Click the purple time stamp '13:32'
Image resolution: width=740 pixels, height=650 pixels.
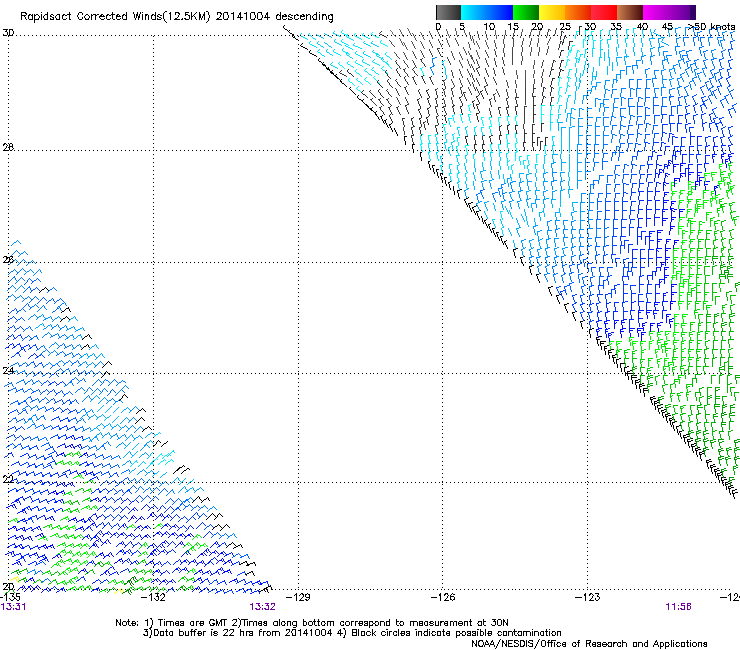click(262, 607)
